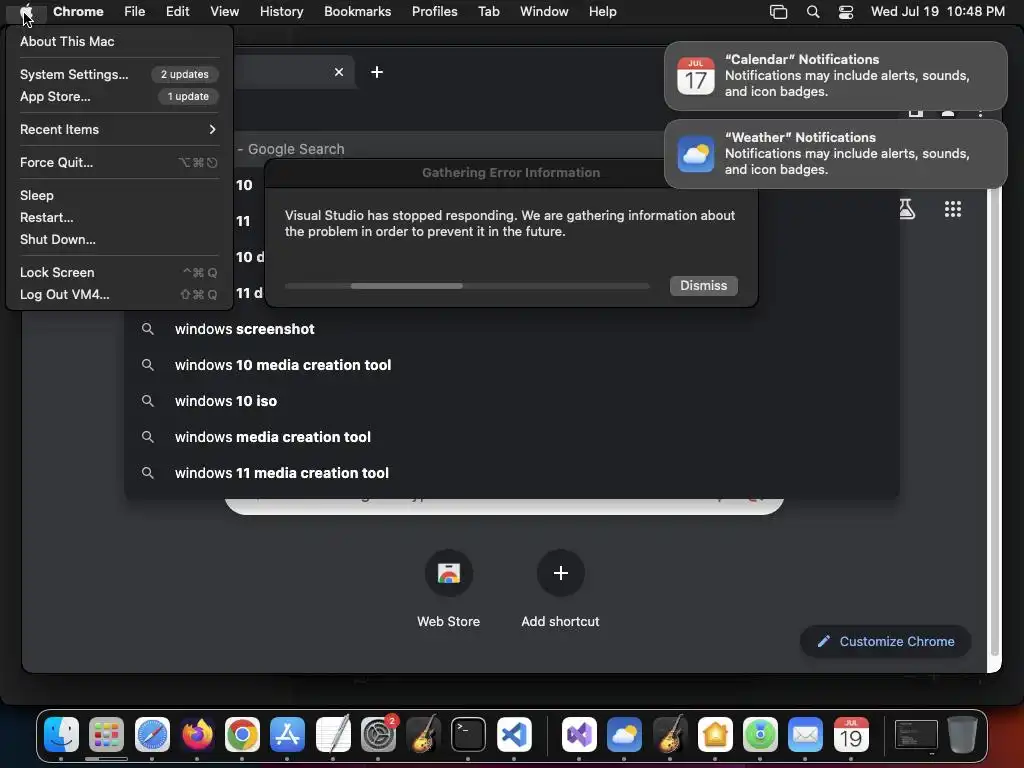Open the Apple menu icon
The image size is (1024, 768).
pos(26,11)
